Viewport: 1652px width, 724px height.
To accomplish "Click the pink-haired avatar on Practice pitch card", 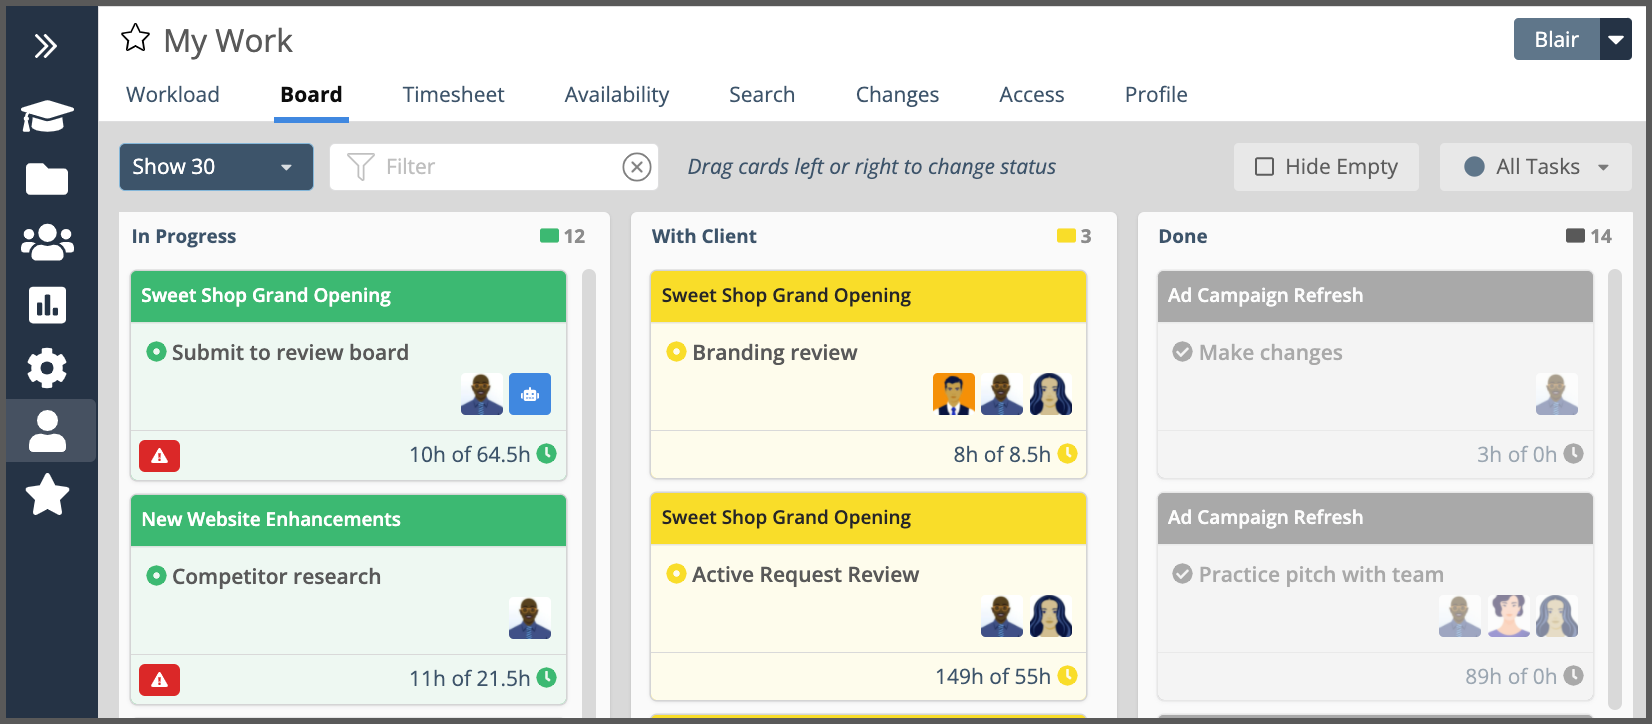I will click(x=1508, y=616).
